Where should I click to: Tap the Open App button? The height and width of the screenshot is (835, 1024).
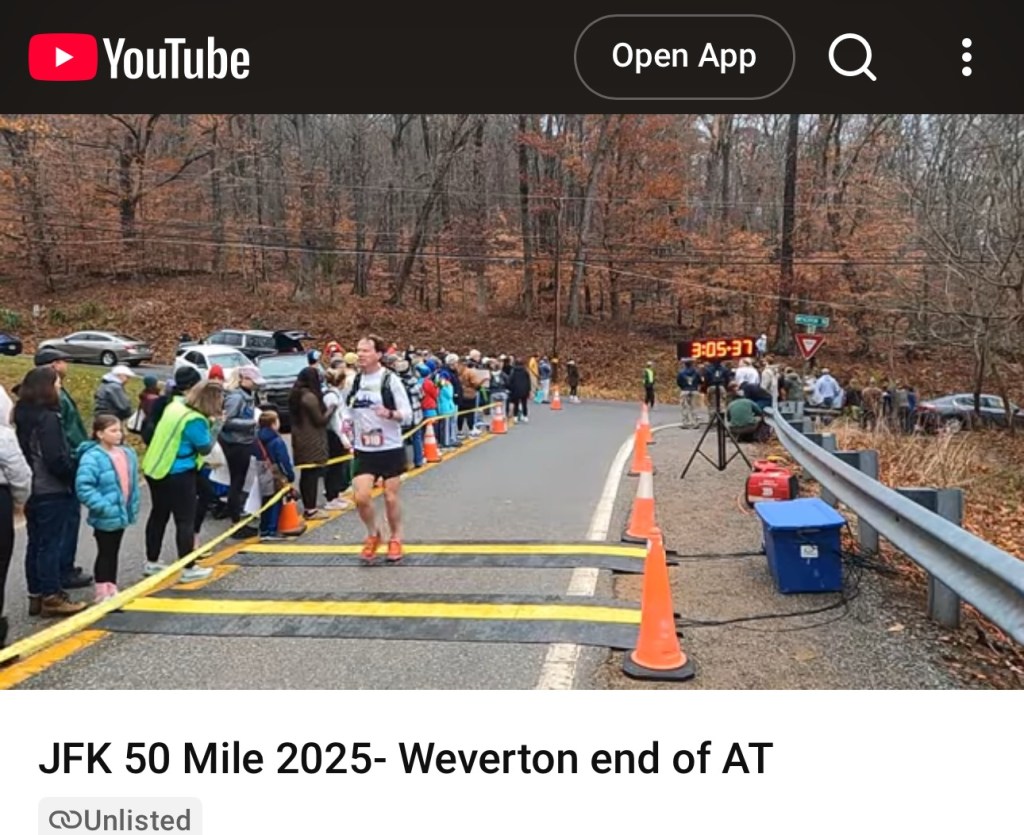[684, 57]
